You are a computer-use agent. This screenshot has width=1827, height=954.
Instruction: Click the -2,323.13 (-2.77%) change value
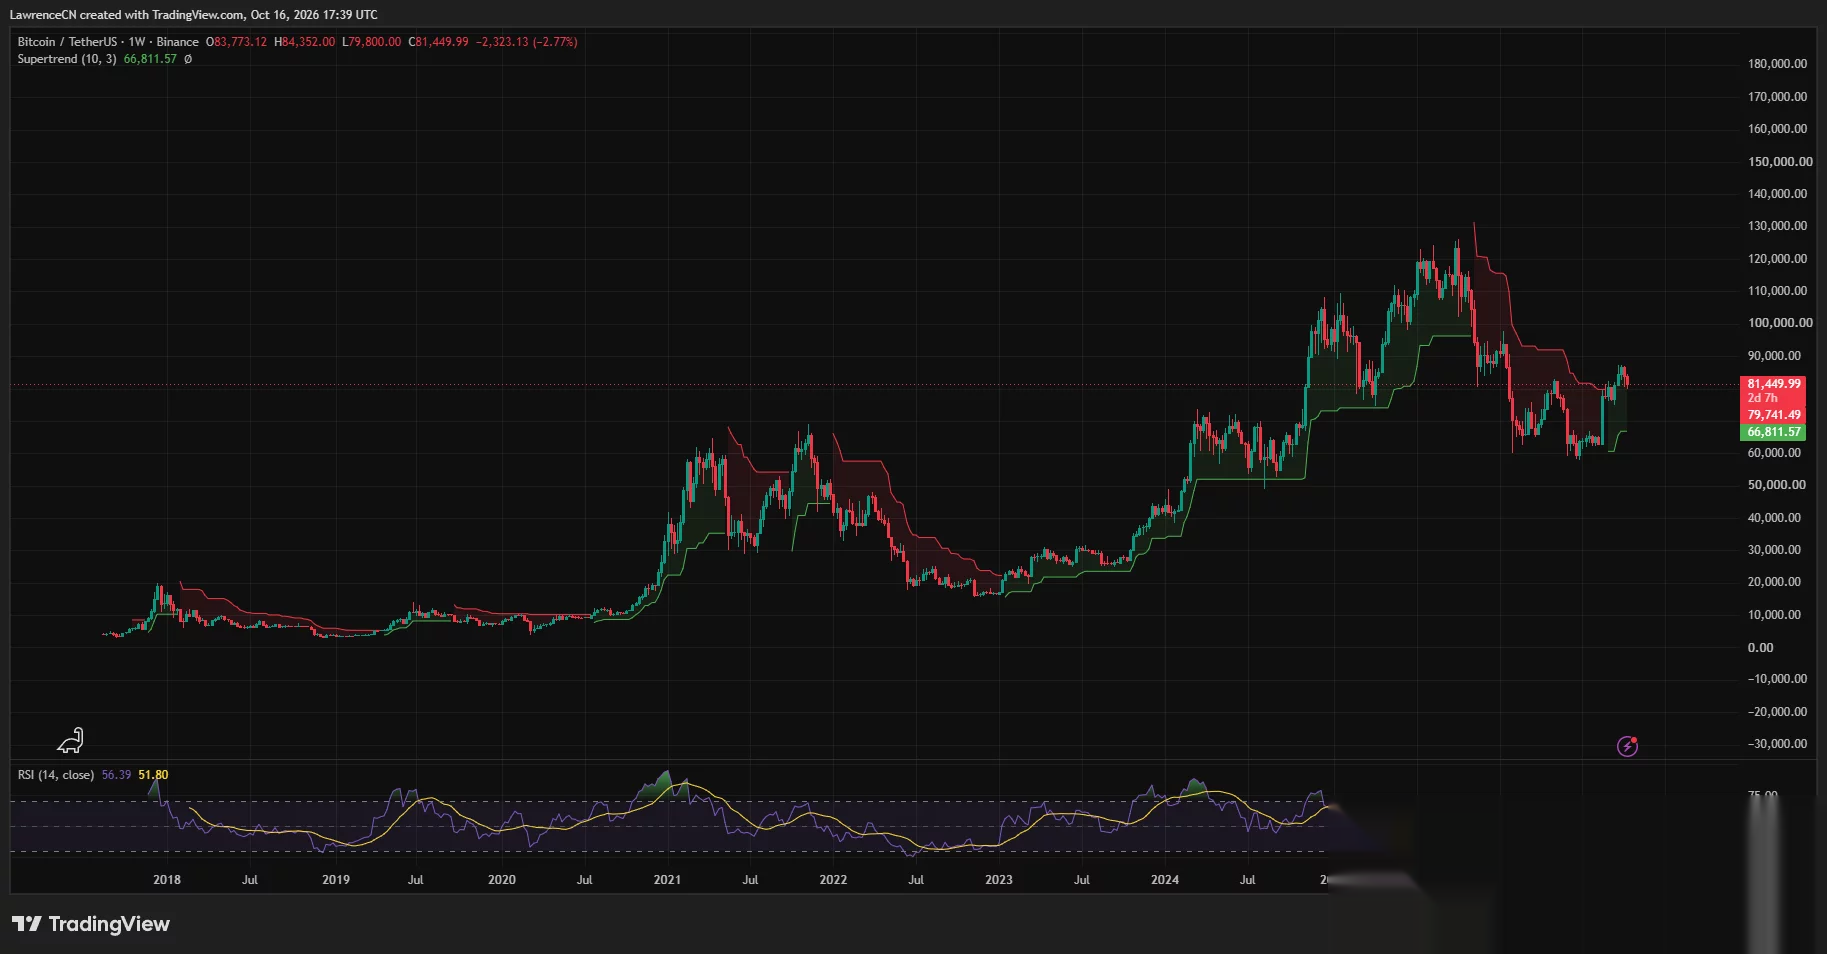tap(527, 42)
